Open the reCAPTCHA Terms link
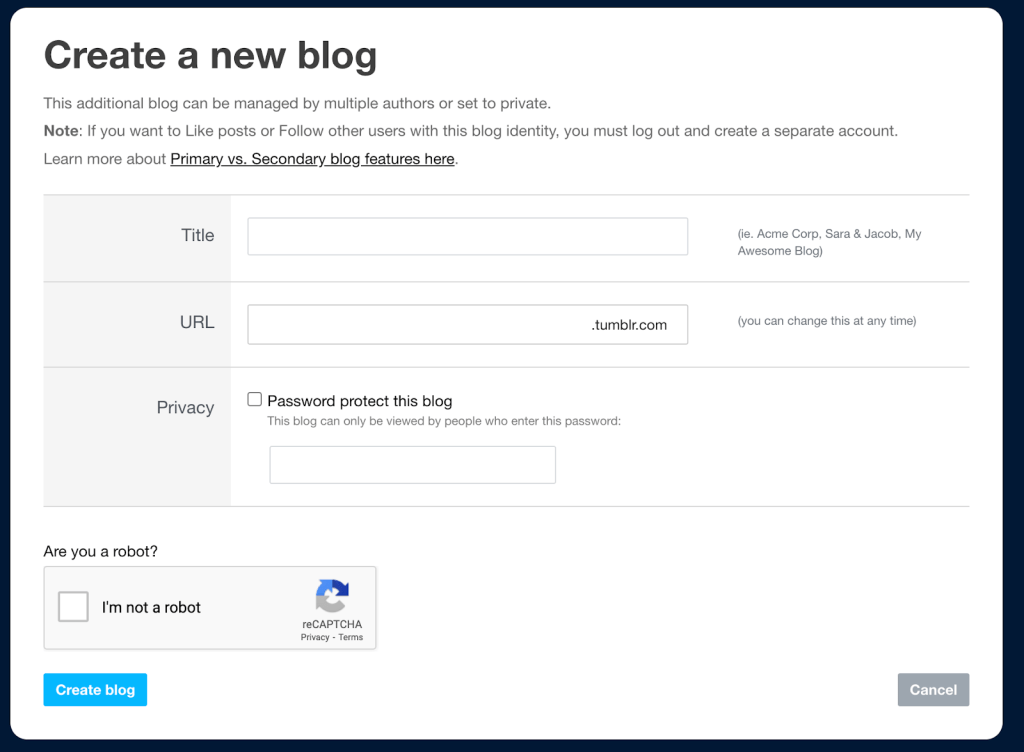 coord(351,637)
